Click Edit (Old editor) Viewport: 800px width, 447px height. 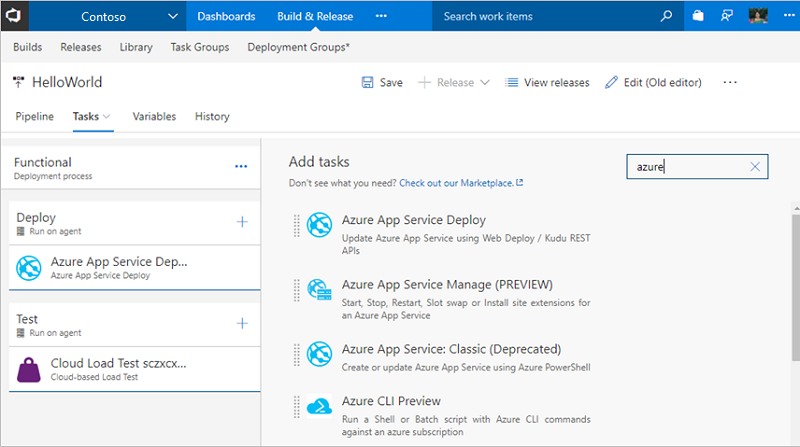(x=653, y=83)
